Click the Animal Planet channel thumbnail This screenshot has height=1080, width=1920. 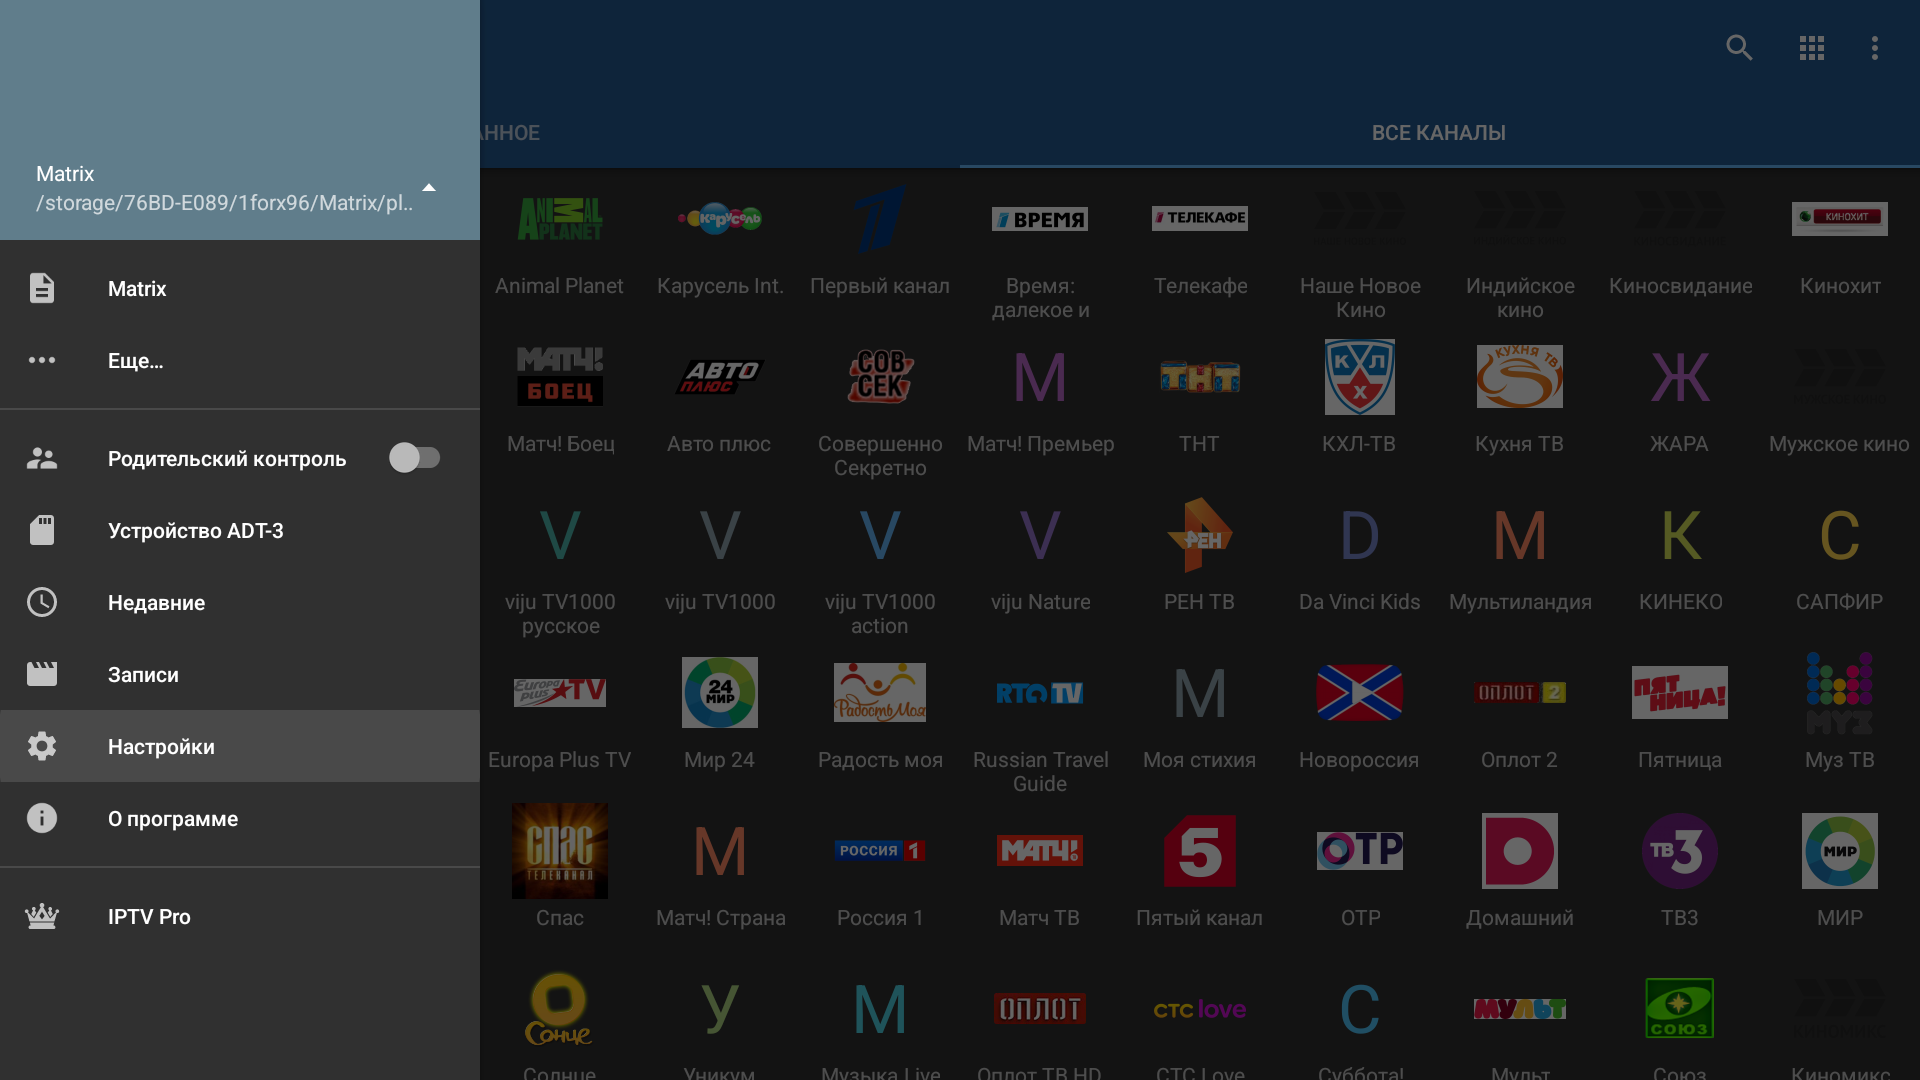pyautogui.click(x=559, y=219)
